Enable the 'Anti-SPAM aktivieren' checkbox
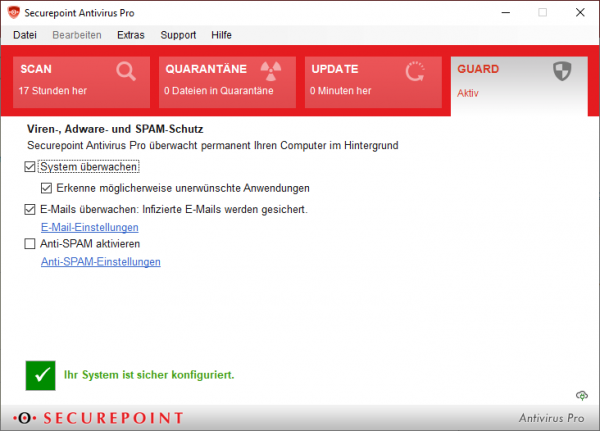 coord(30,244)
